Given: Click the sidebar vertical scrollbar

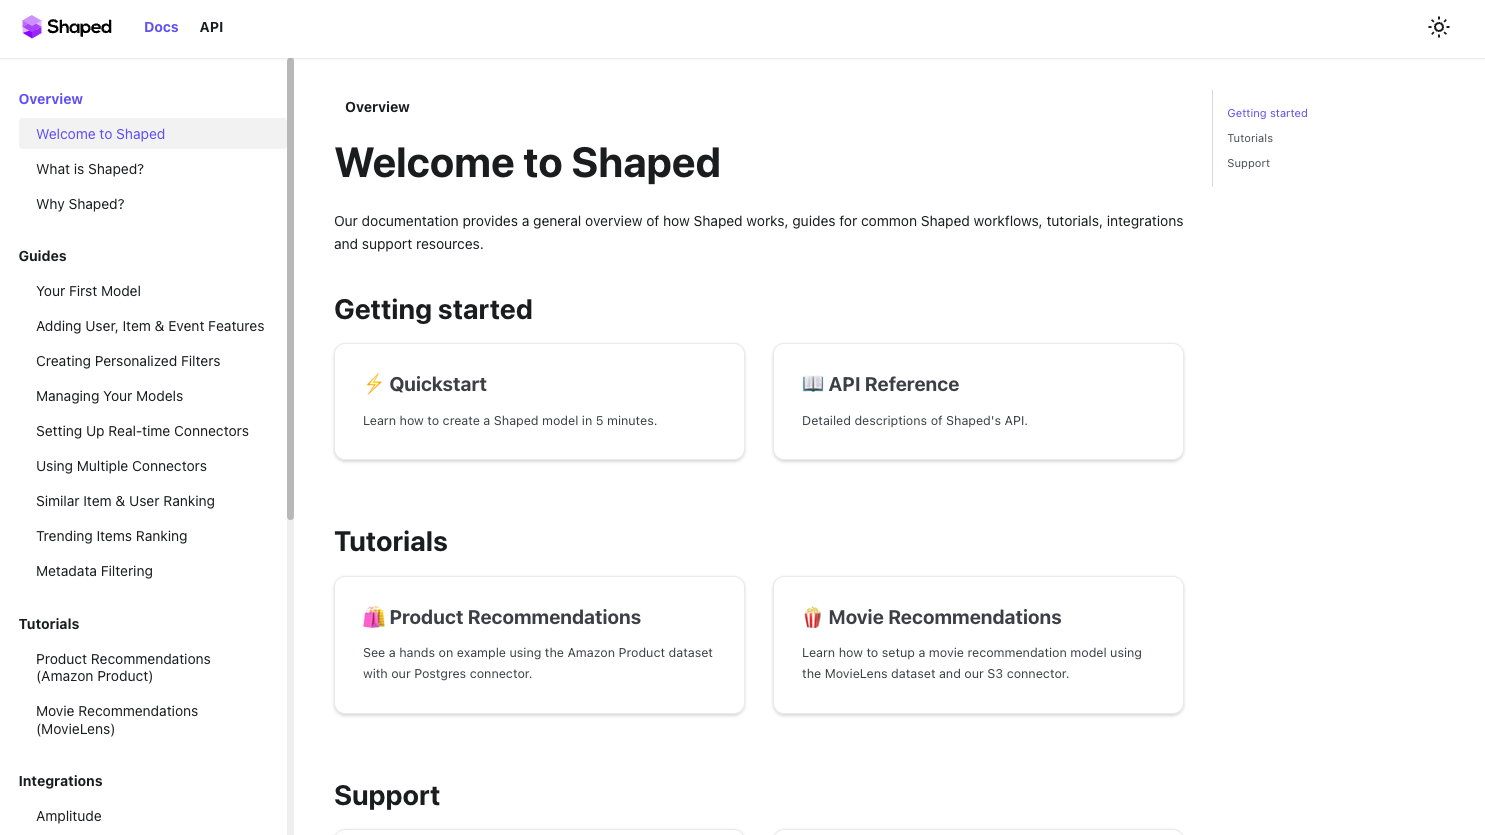Looking at the screenshot, I should (290, 290).
